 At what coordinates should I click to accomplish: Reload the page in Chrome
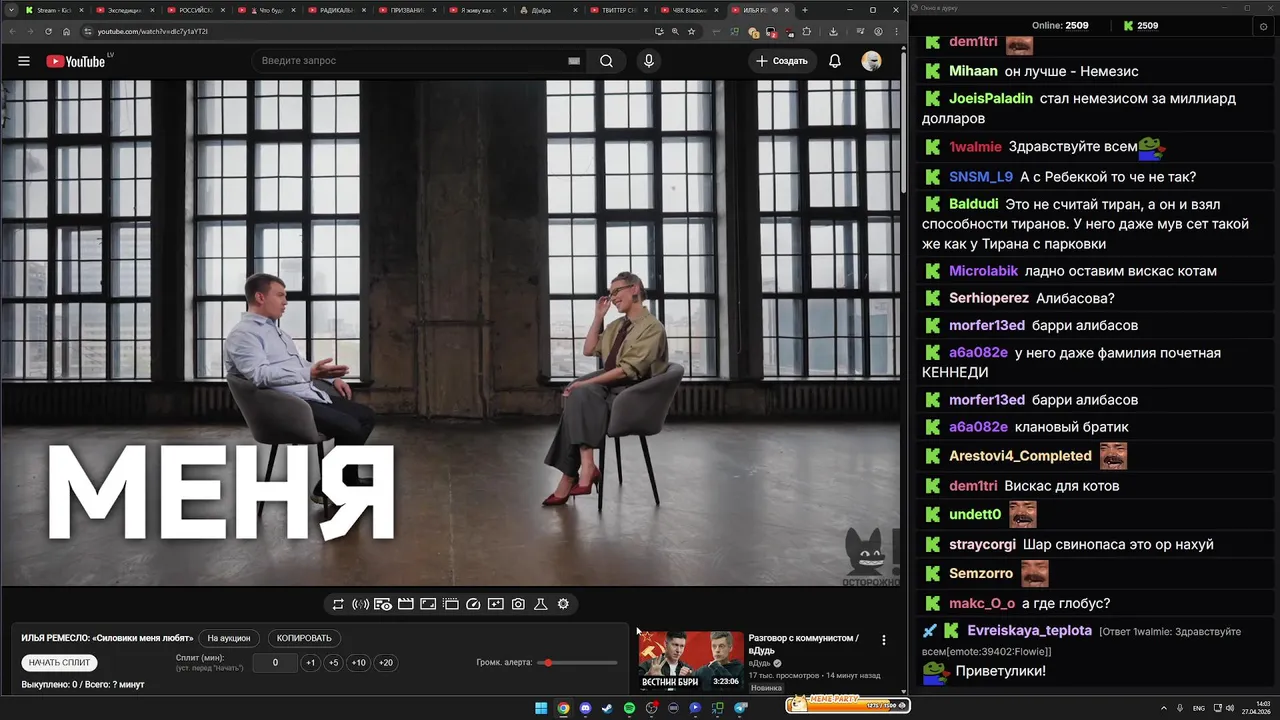pyautogui.click(x=49, y=31)
